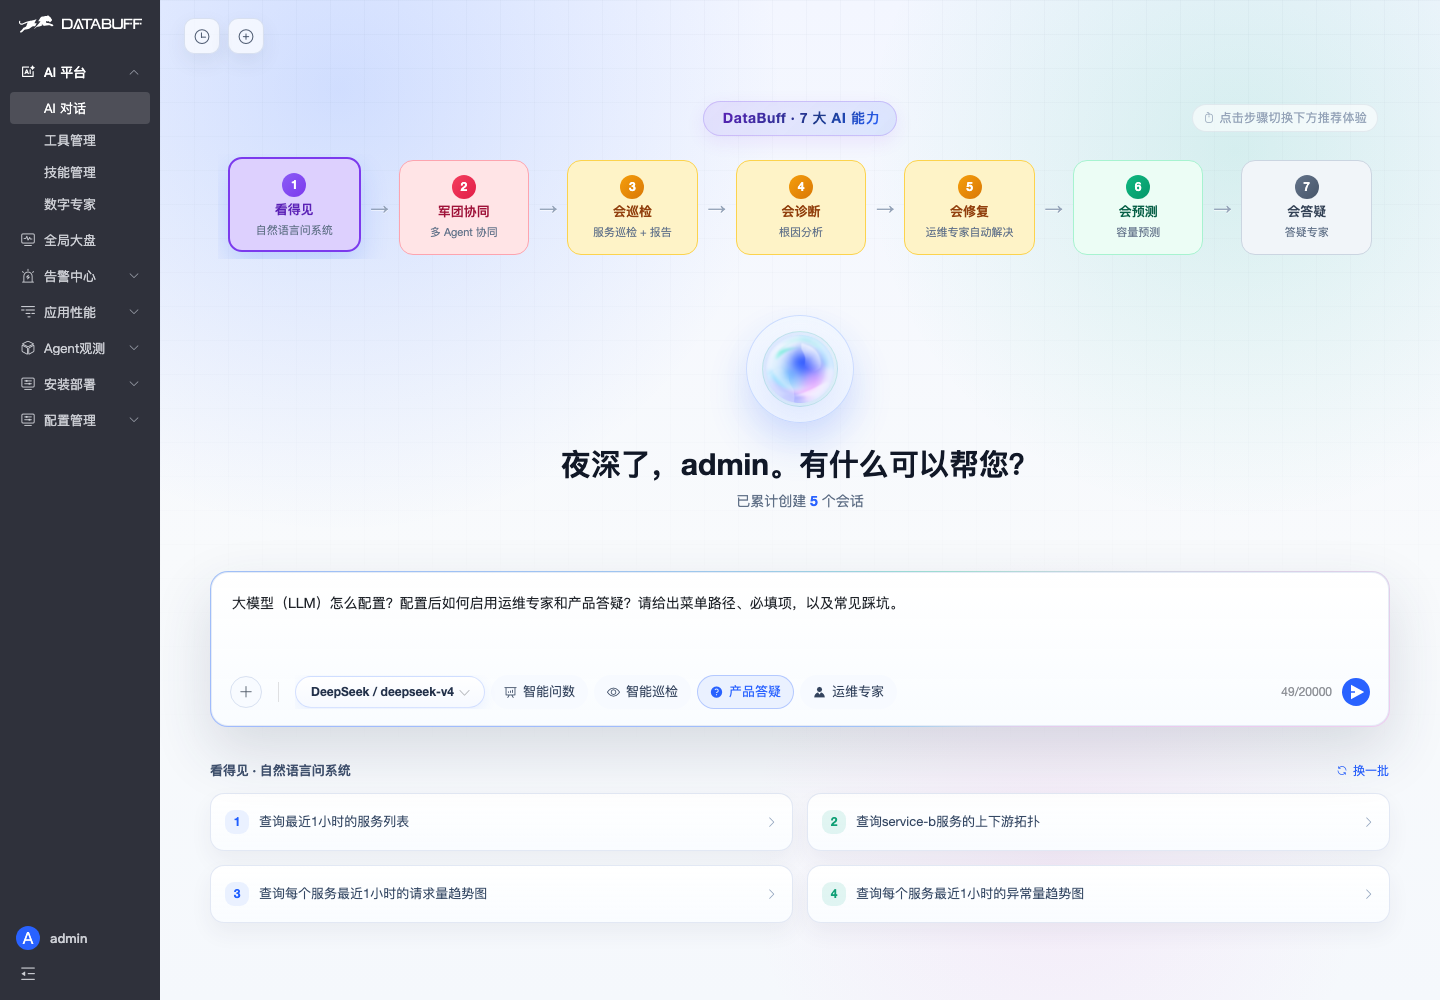Viewport: 1440px width, 1000px height.
Task: Expand the 应用性能 menu chevron
Action: click(x=134, y=312)
